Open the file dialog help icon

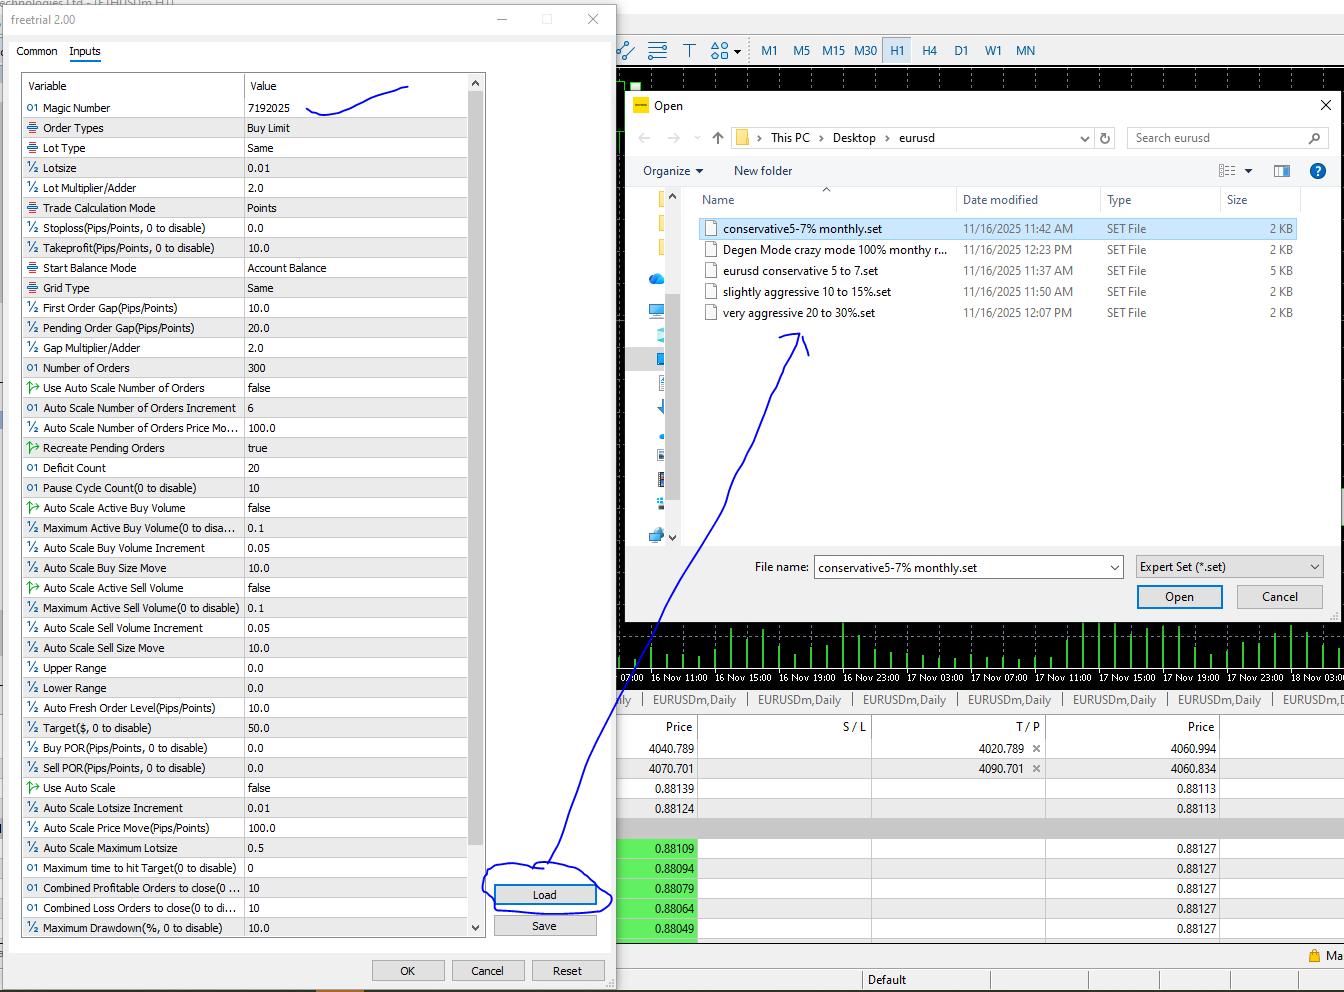[1317, 171]
